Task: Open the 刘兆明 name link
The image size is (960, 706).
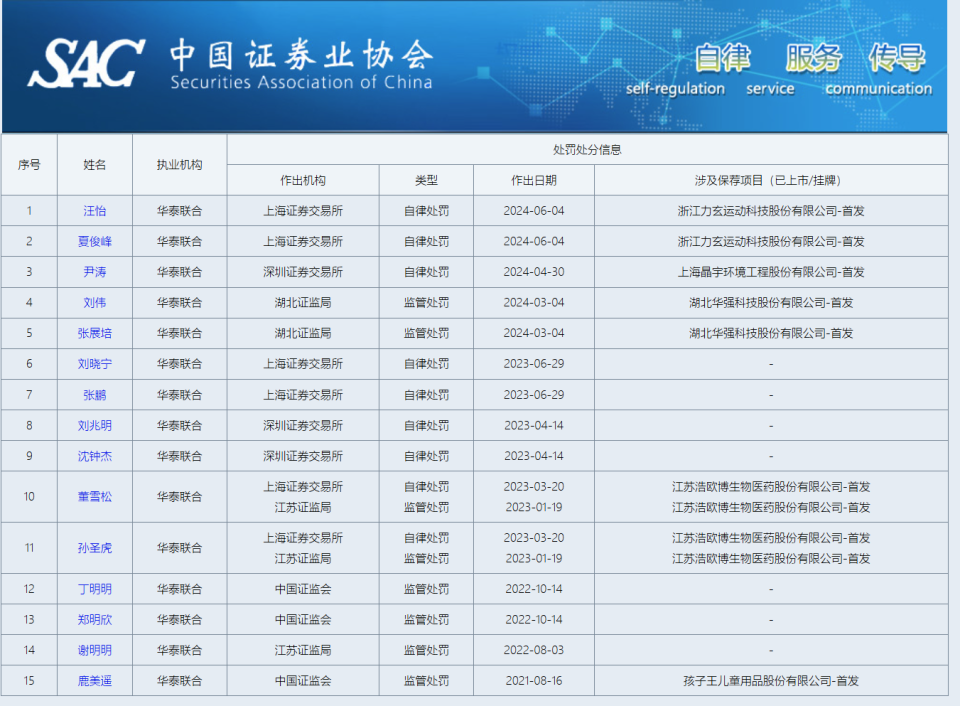Action: (x=95, y=426)
